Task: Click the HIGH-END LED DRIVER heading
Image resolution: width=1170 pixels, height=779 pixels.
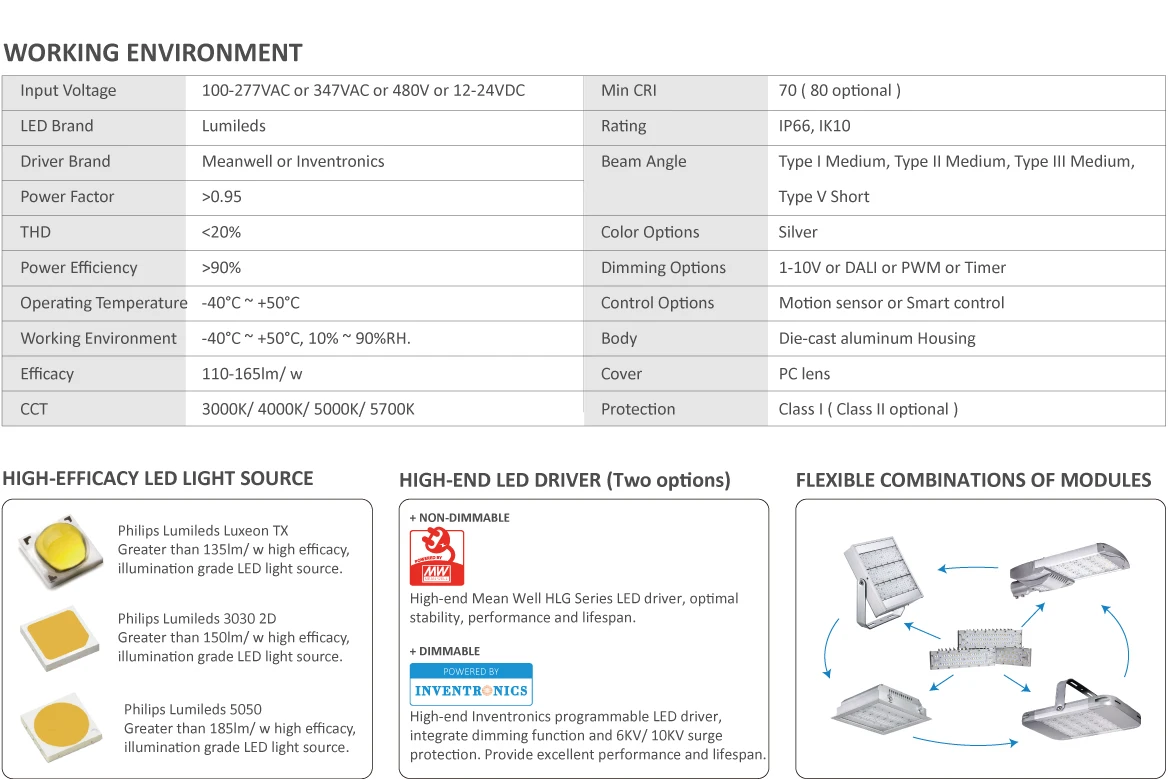Action: (x=565, y=480)
